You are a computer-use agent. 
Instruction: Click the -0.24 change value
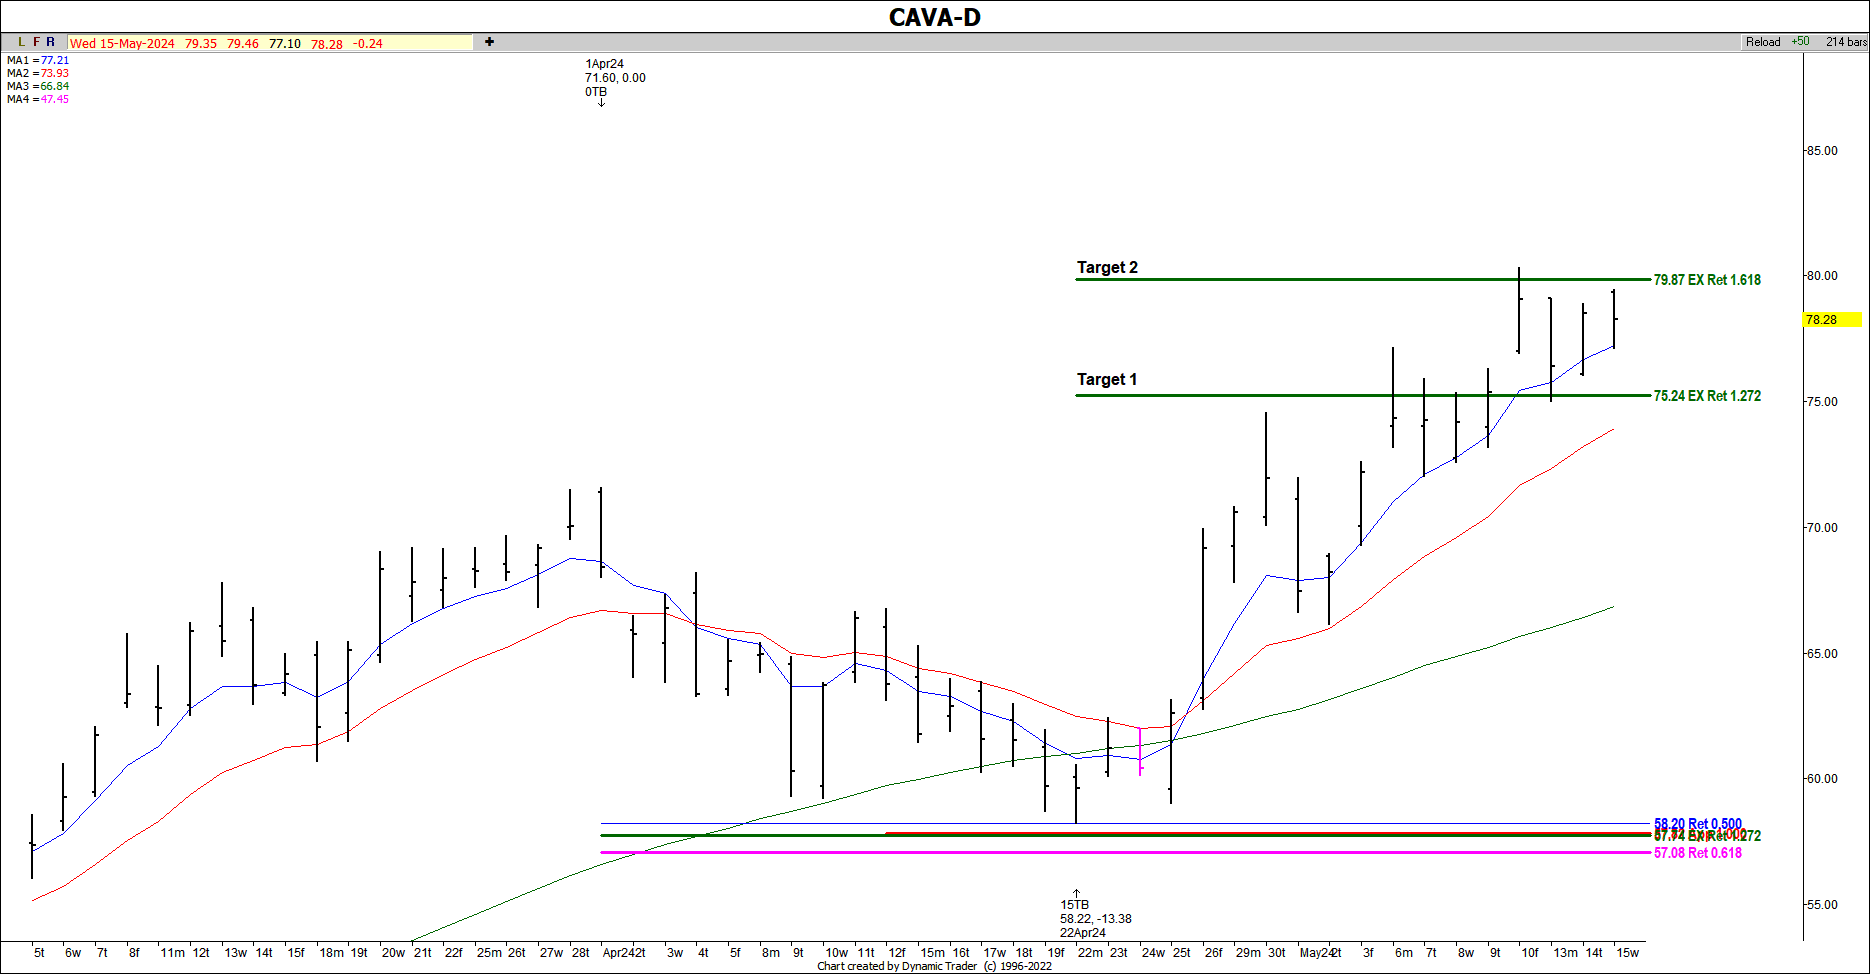click(368, 44)
